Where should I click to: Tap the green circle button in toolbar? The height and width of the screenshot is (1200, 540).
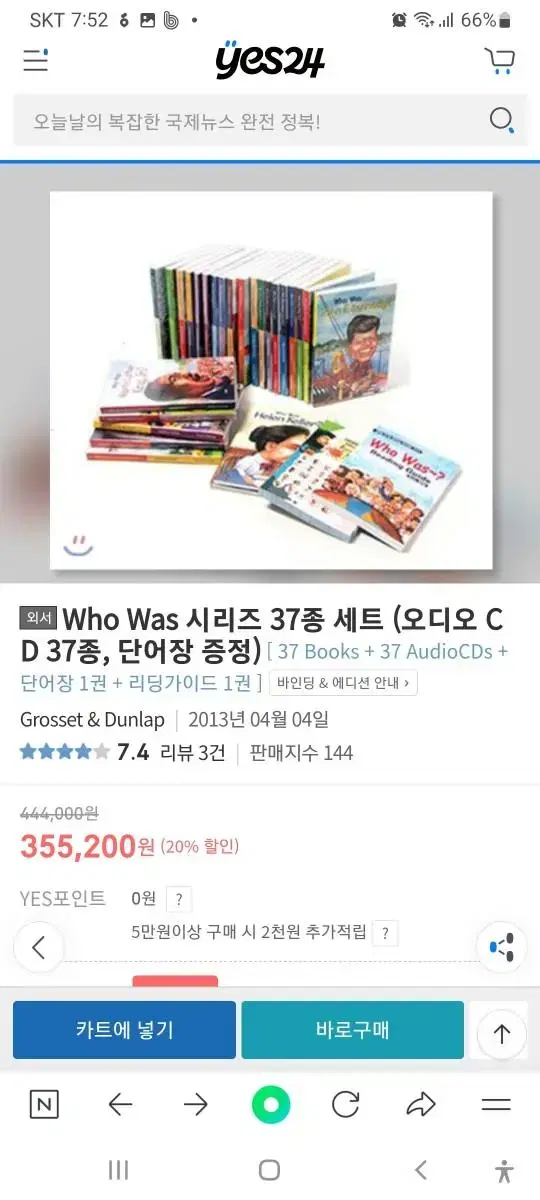coord(270,1105)
